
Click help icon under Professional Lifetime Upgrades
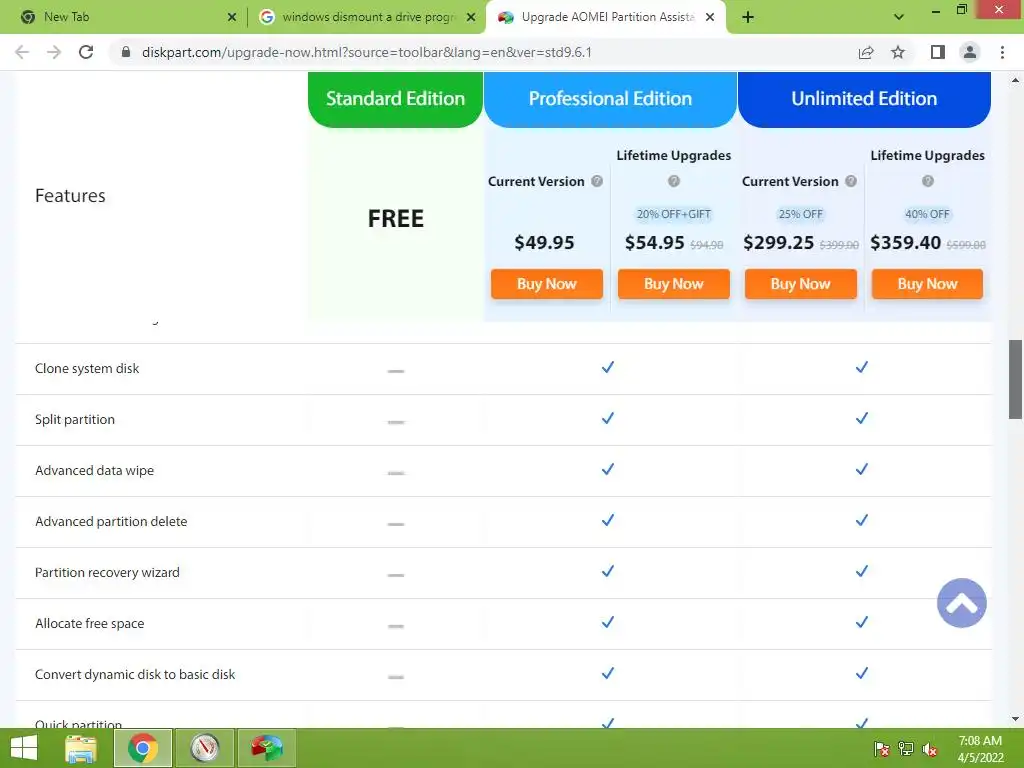point(673,181)
